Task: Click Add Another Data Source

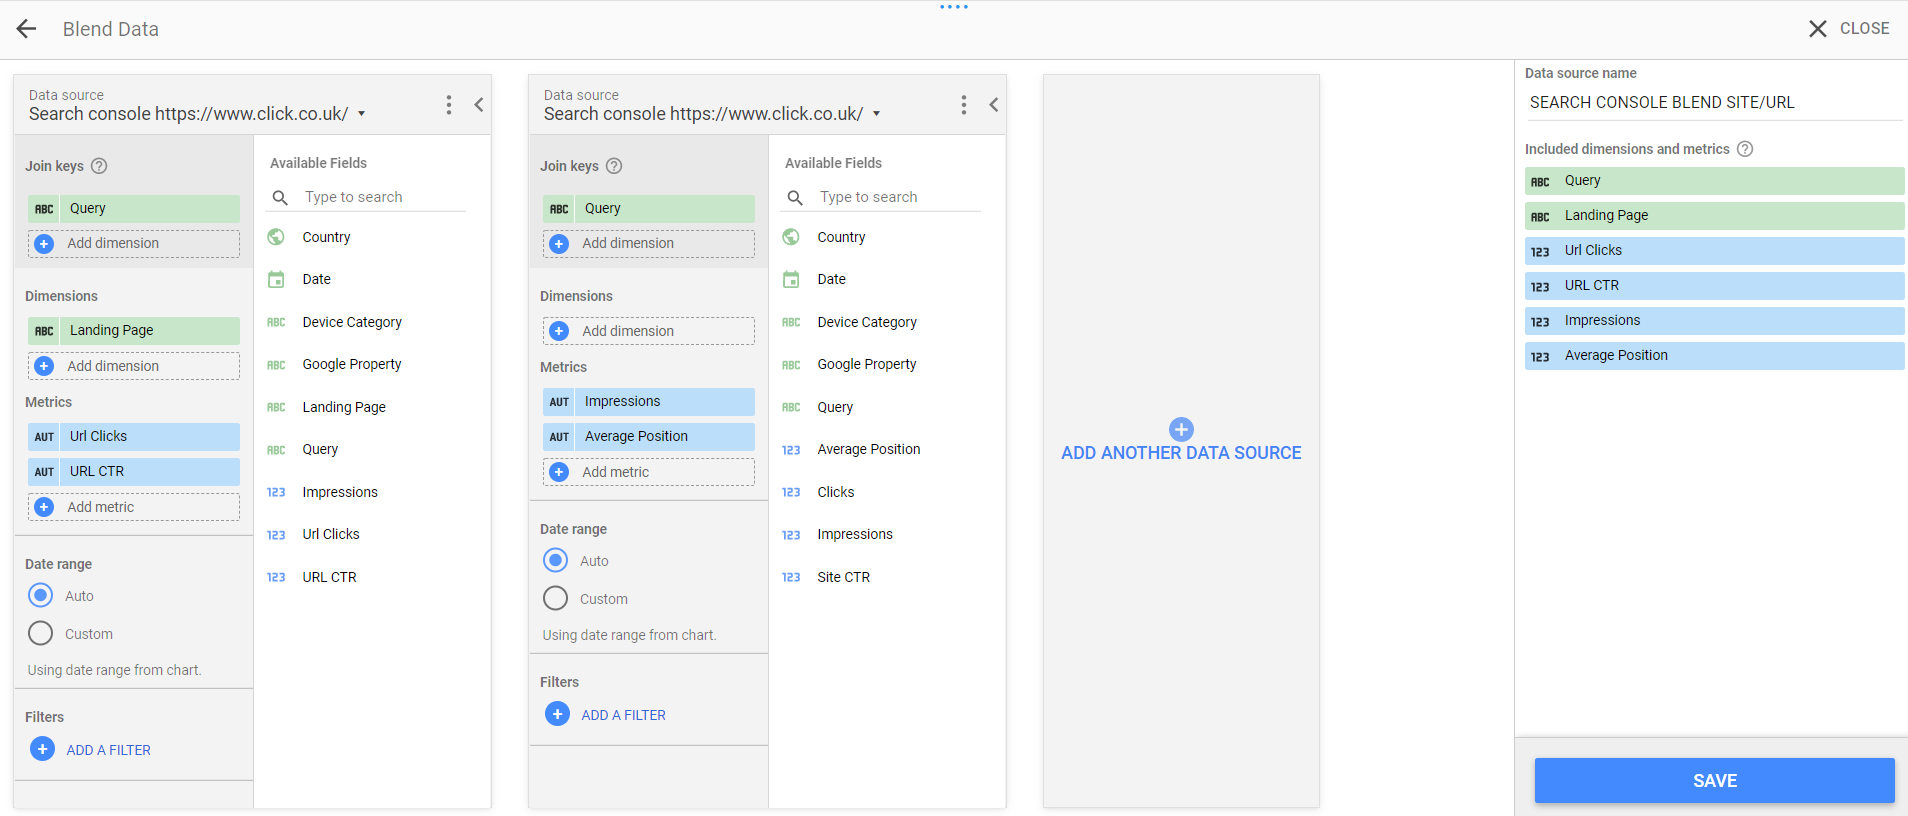Action: click(1181, 442)
